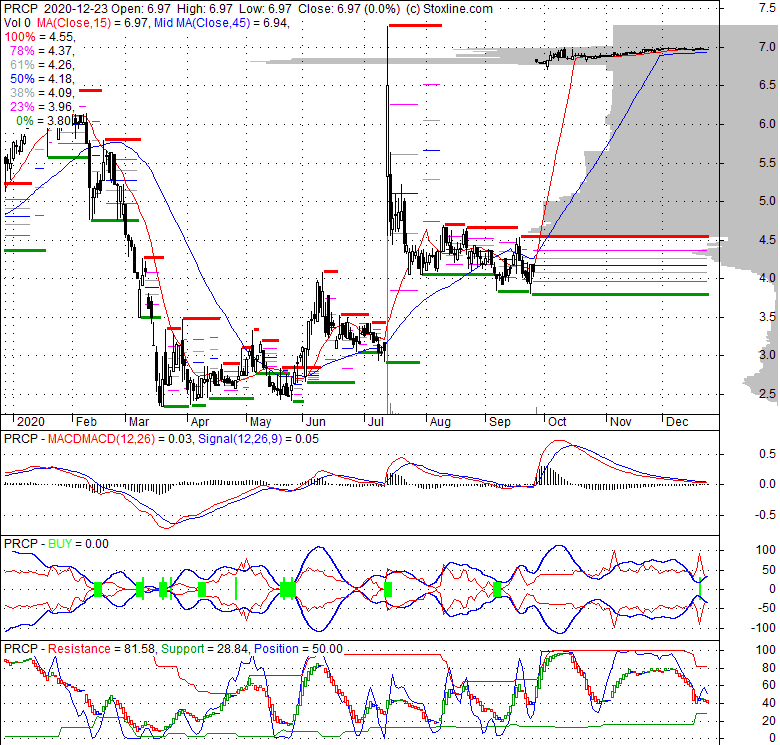Click the 'PRCP 2020-12-23' ticker date header

pos(55,8)
